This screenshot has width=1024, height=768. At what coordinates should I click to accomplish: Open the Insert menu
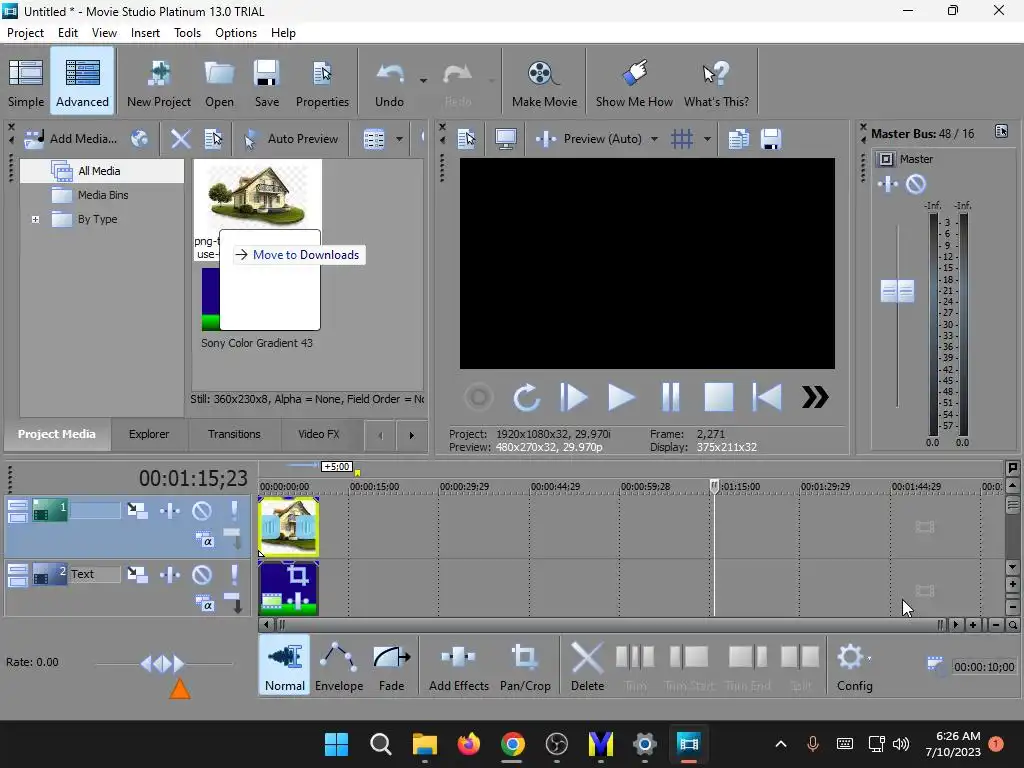pyautogui.click(x=145, y=33)
